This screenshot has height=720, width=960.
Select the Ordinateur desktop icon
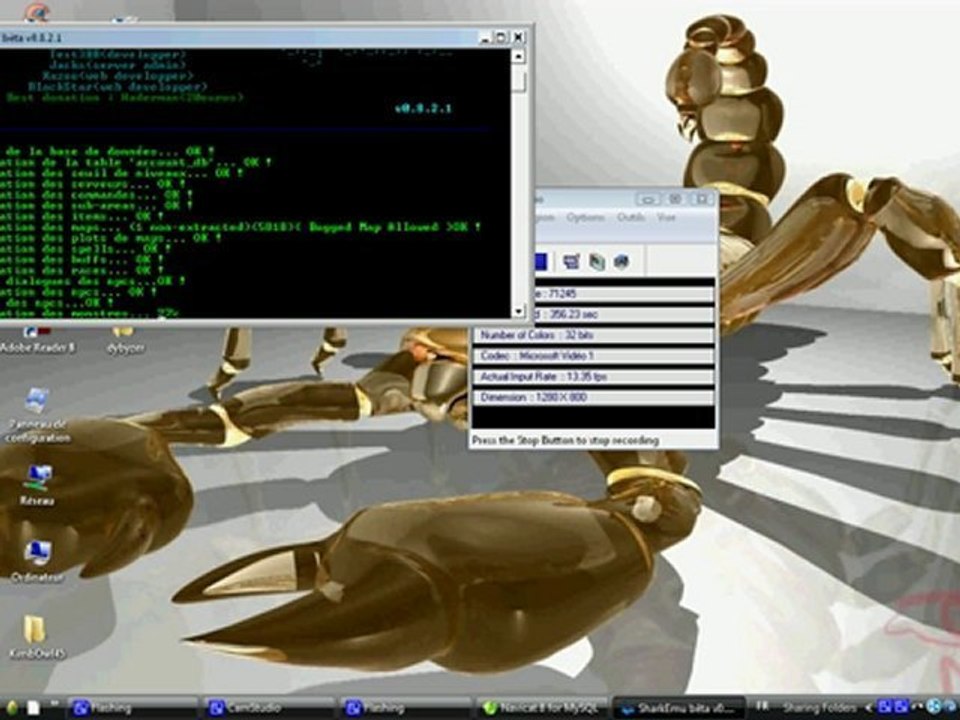point(37,561)
